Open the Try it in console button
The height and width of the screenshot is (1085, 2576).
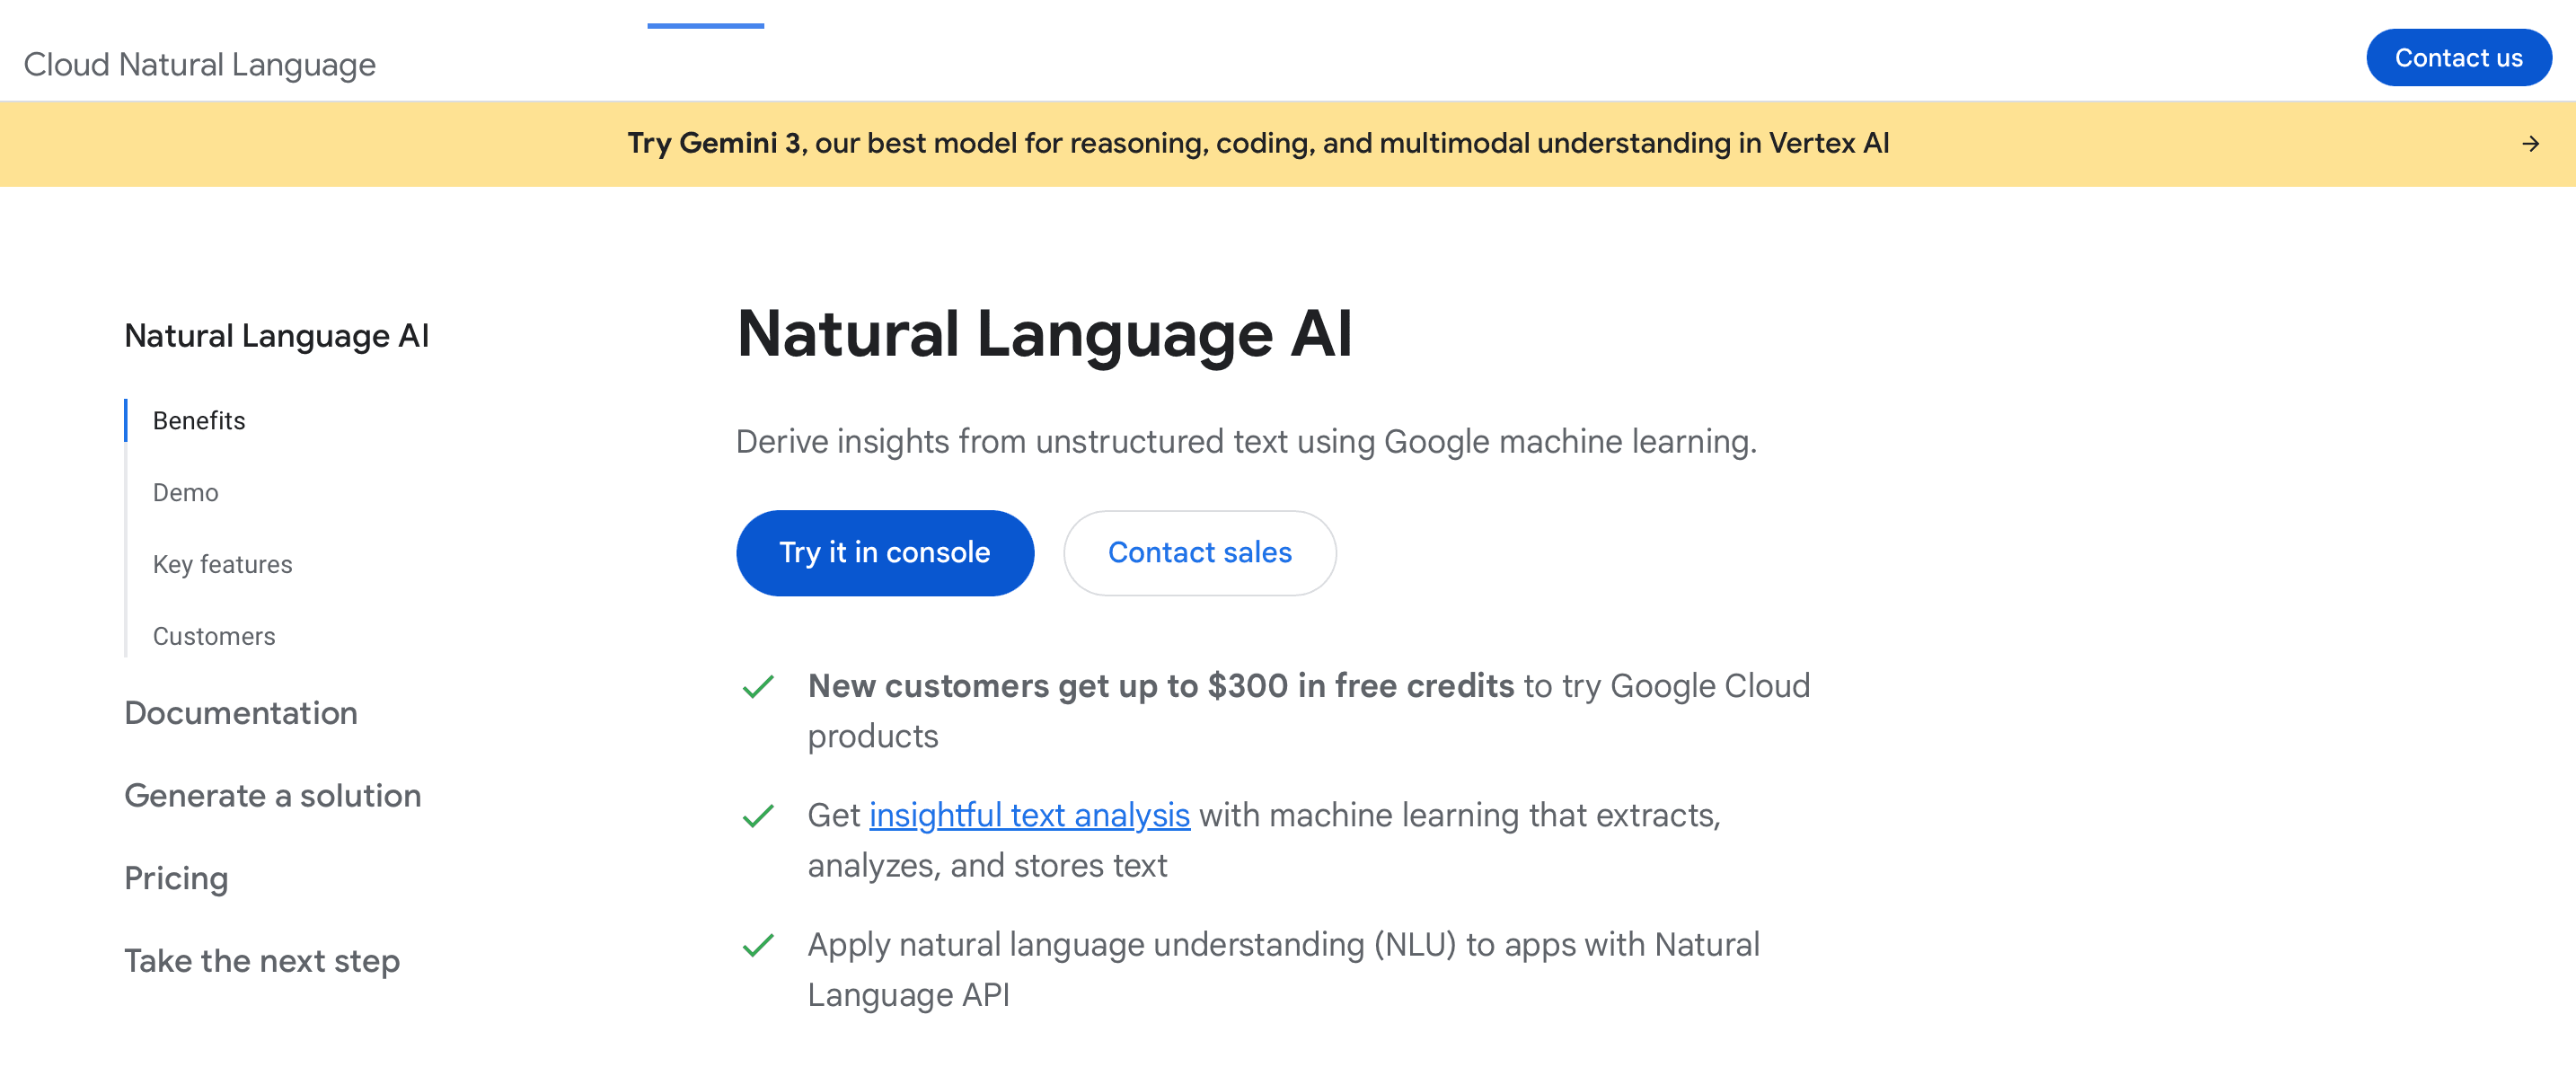click(885, 552)
